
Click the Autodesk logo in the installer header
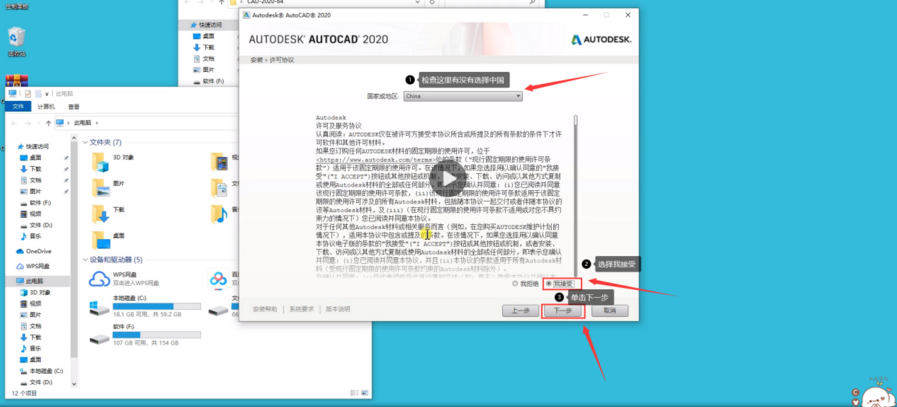point(601,39)
